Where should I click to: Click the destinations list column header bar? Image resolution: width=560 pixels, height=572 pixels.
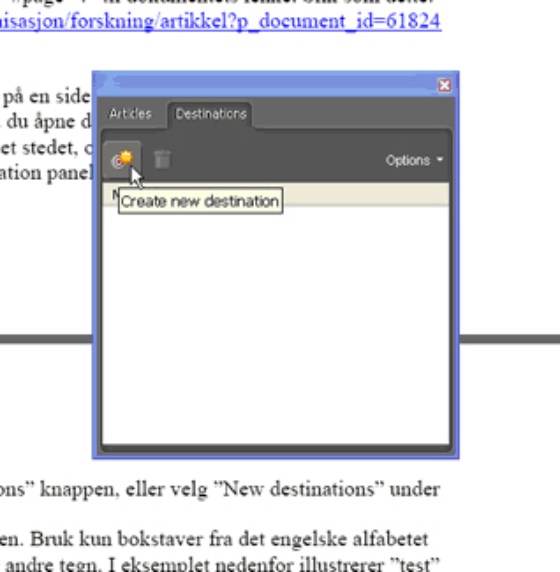275,195
